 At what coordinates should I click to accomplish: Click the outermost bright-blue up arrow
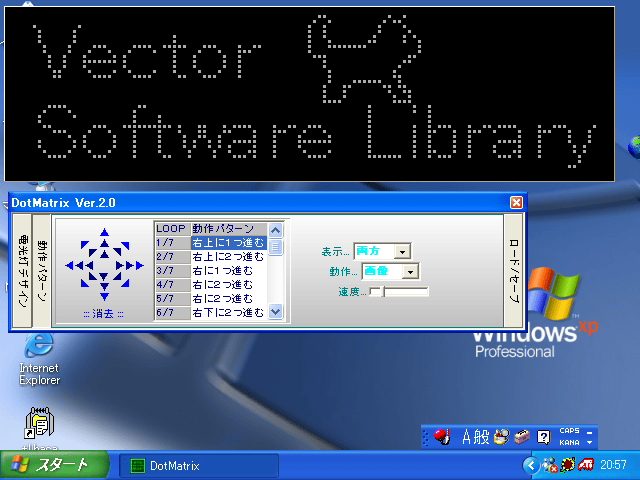point(104,232)
